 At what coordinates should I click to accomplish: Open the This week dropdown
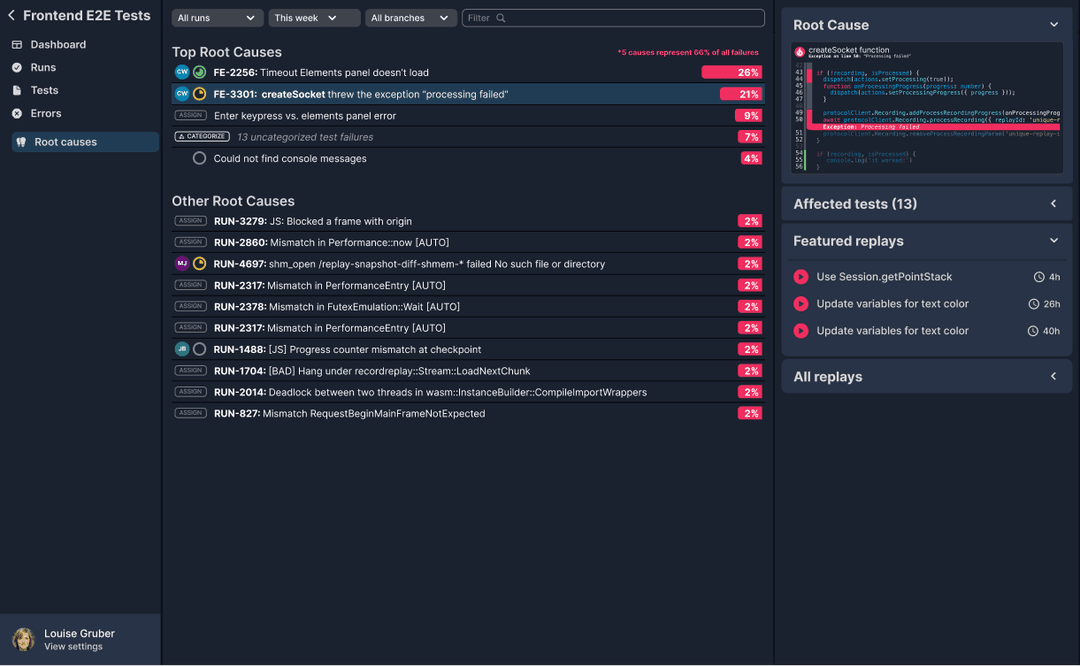pos(314,18)
